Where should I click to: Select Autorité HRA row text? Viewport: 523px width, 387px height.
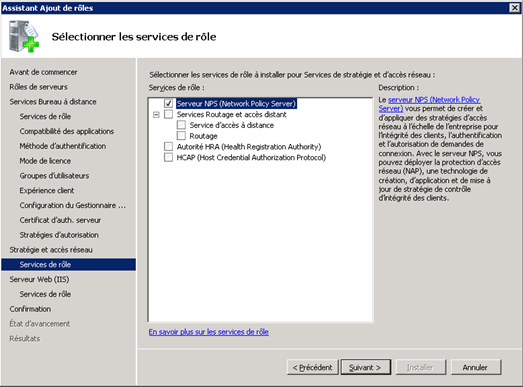[248, 146]
